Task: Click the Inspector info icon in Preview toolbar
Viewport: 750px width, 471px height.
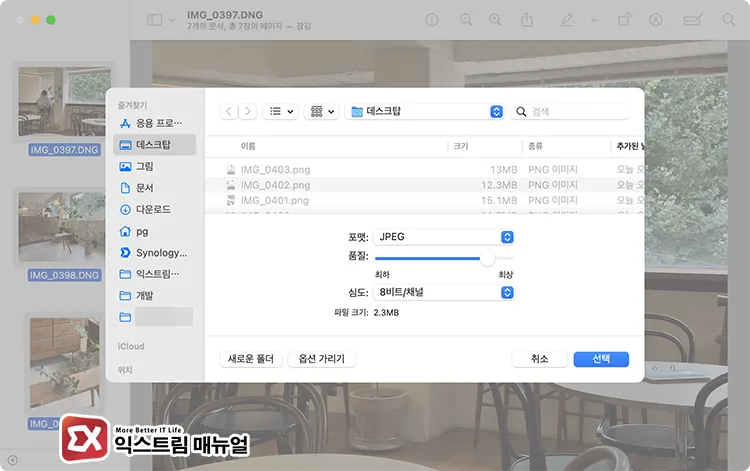Action: pos(431,20)
